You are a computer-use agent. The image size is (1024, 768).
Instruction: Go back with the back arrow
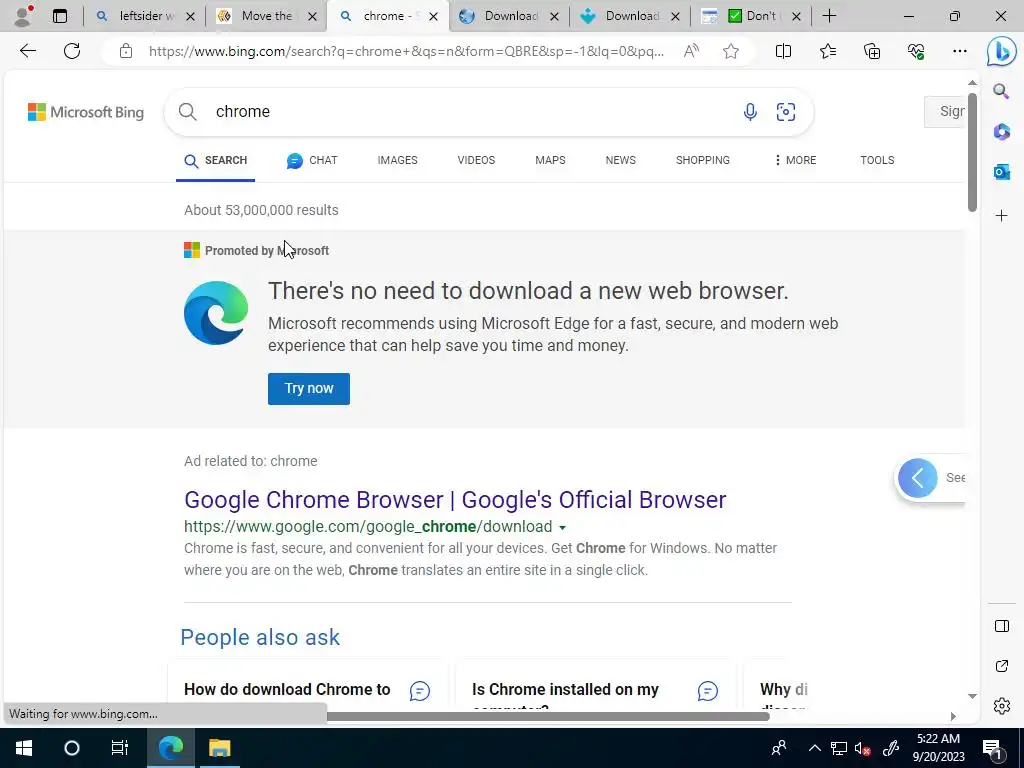27,51
